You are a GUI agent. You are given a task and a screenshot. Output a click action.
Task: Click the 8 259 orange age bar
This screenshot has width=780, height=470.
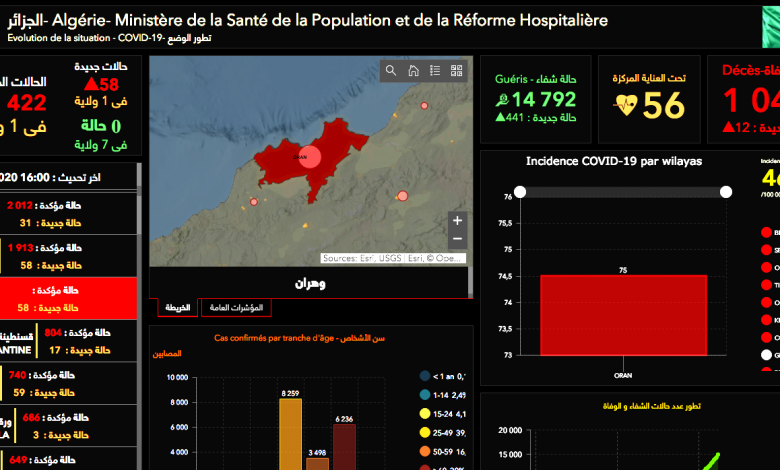291,434
